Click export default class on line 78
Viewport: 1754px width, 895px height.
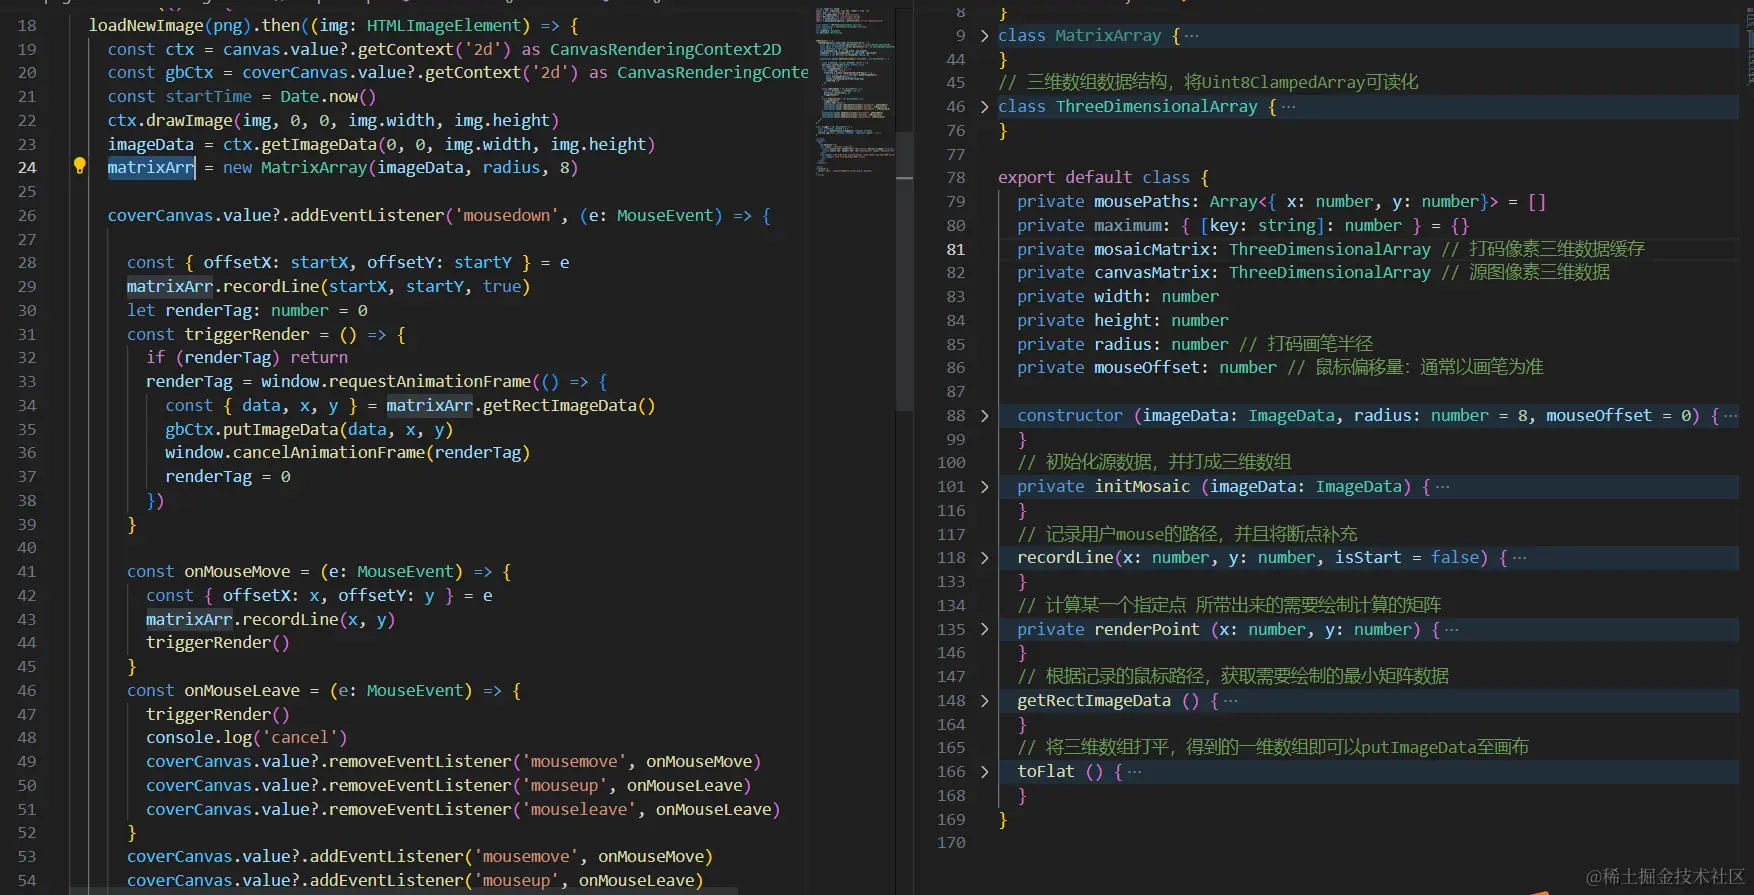[1094, 177]
